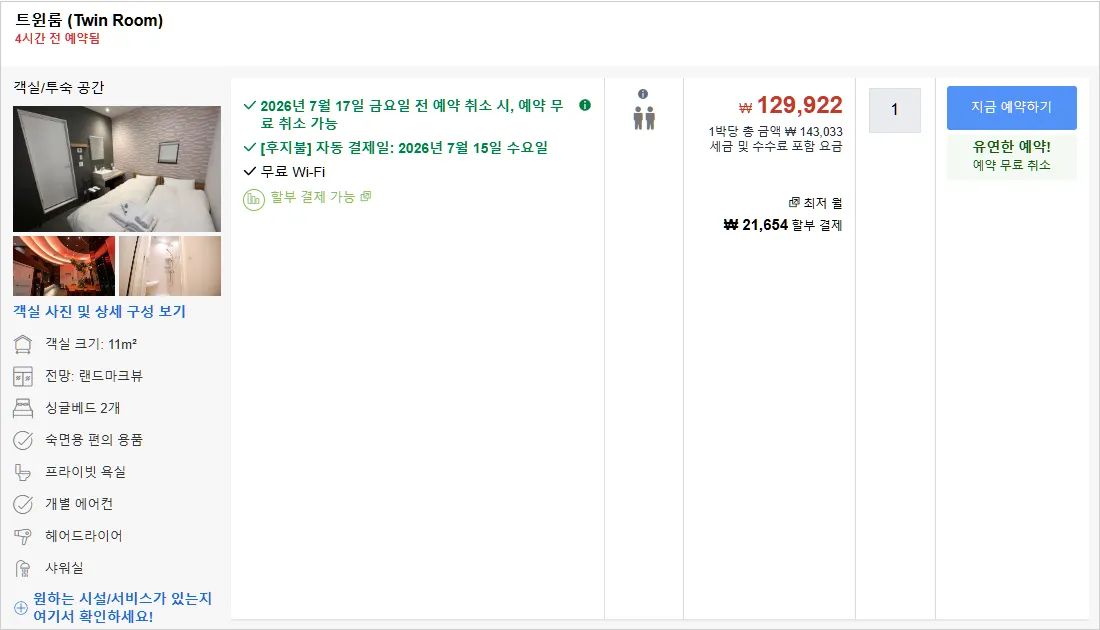Click the 프라이빗 욕실 text

point(86,472)
